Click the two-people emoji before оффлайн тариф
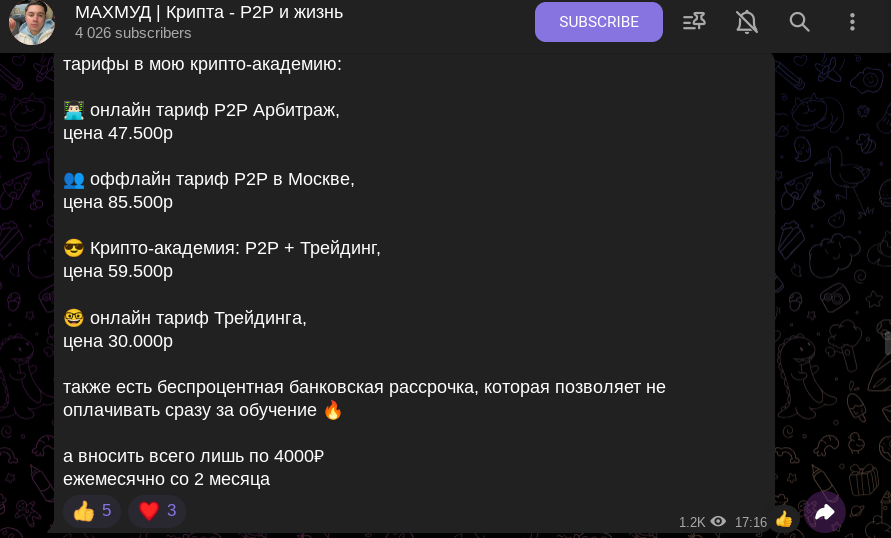The height and width of the screenshot is (538, 891). tap(73, 180)
